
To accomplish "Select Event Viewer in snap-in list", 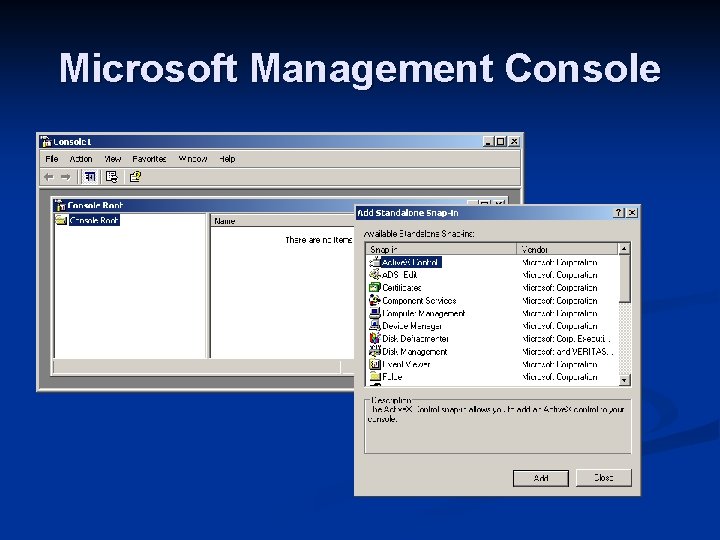I will (406, 364).
